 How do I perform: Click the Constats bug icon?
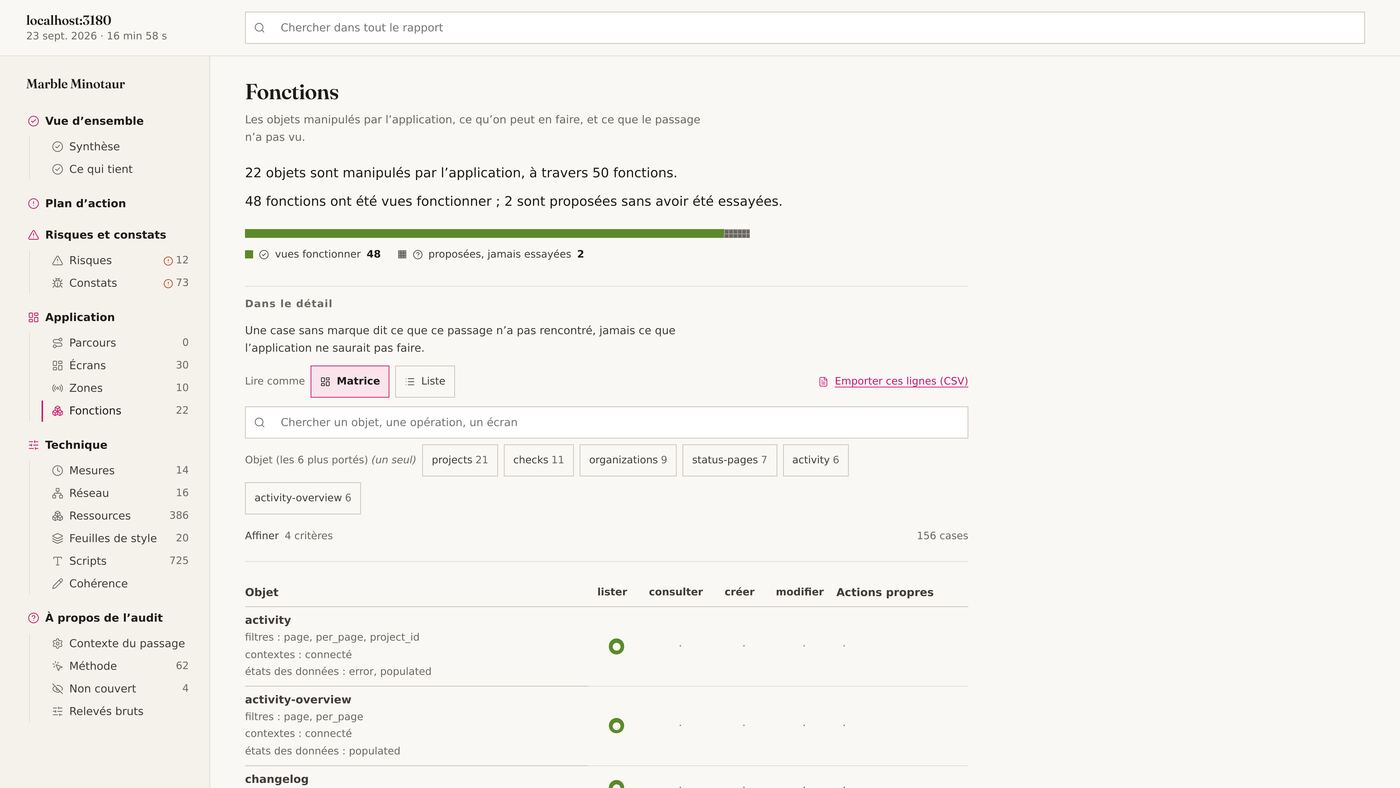coord(57,283)
